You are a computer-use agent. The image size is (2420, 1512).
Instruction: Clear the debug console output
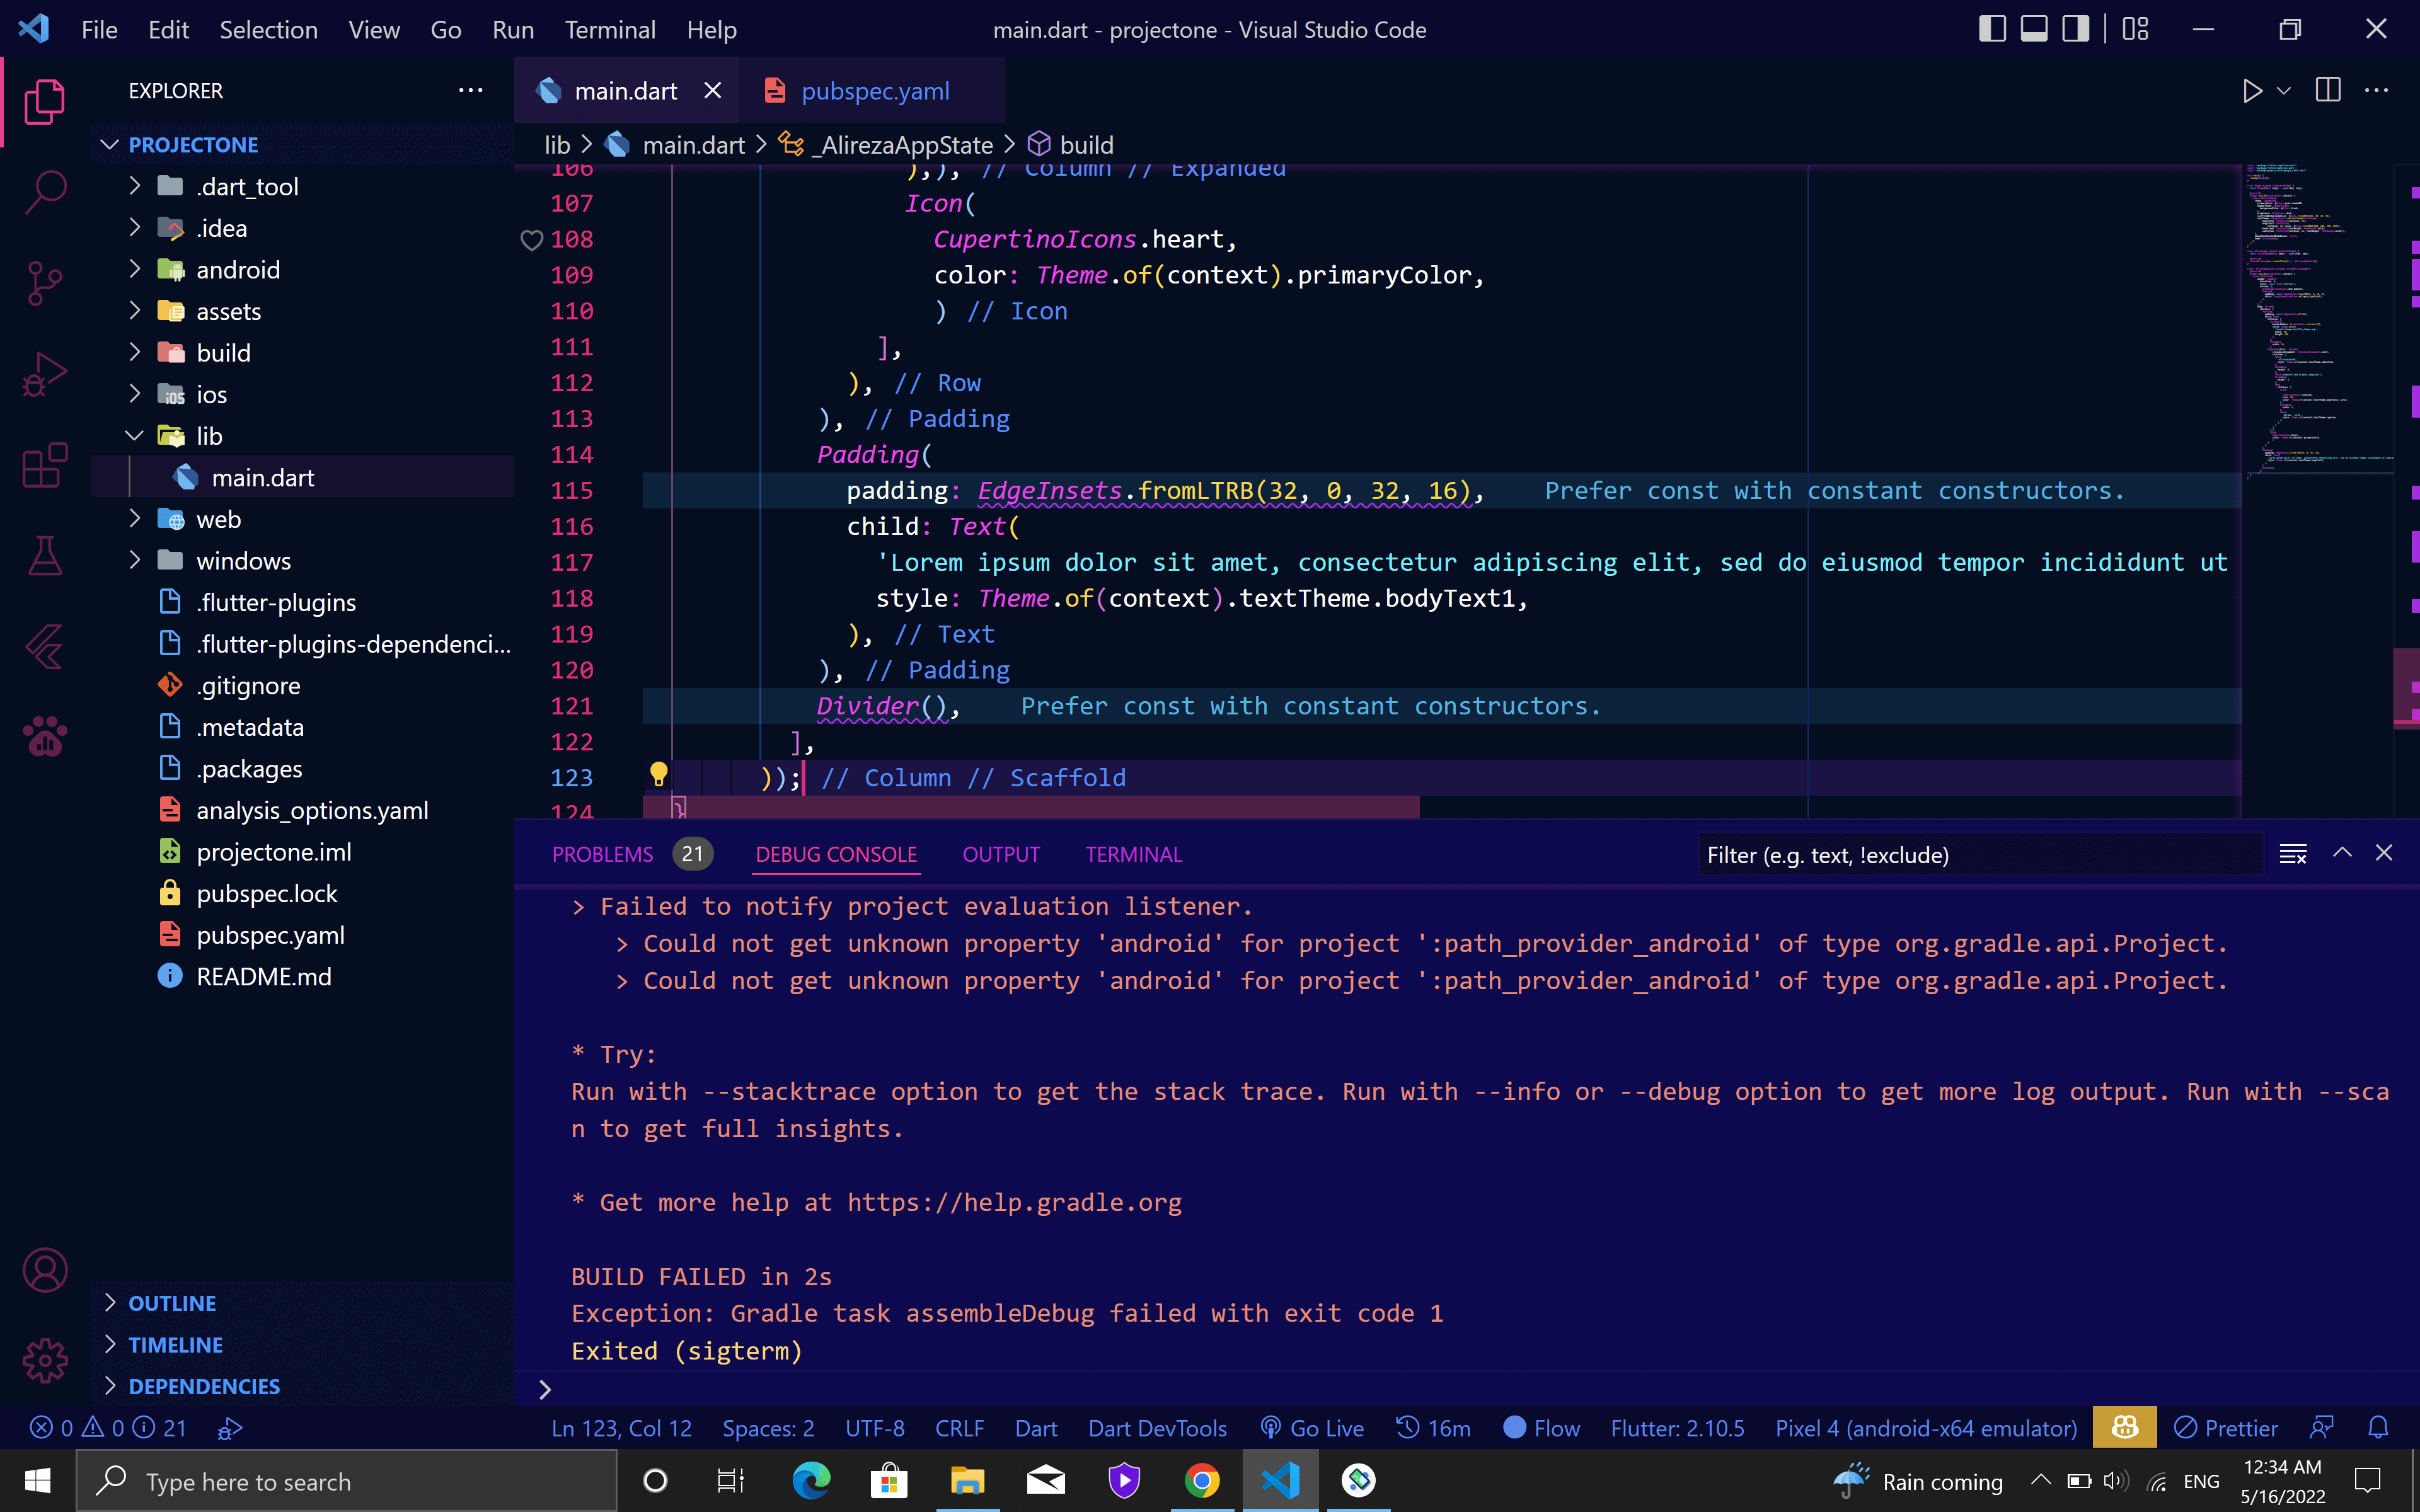[x=2293, y=854]
